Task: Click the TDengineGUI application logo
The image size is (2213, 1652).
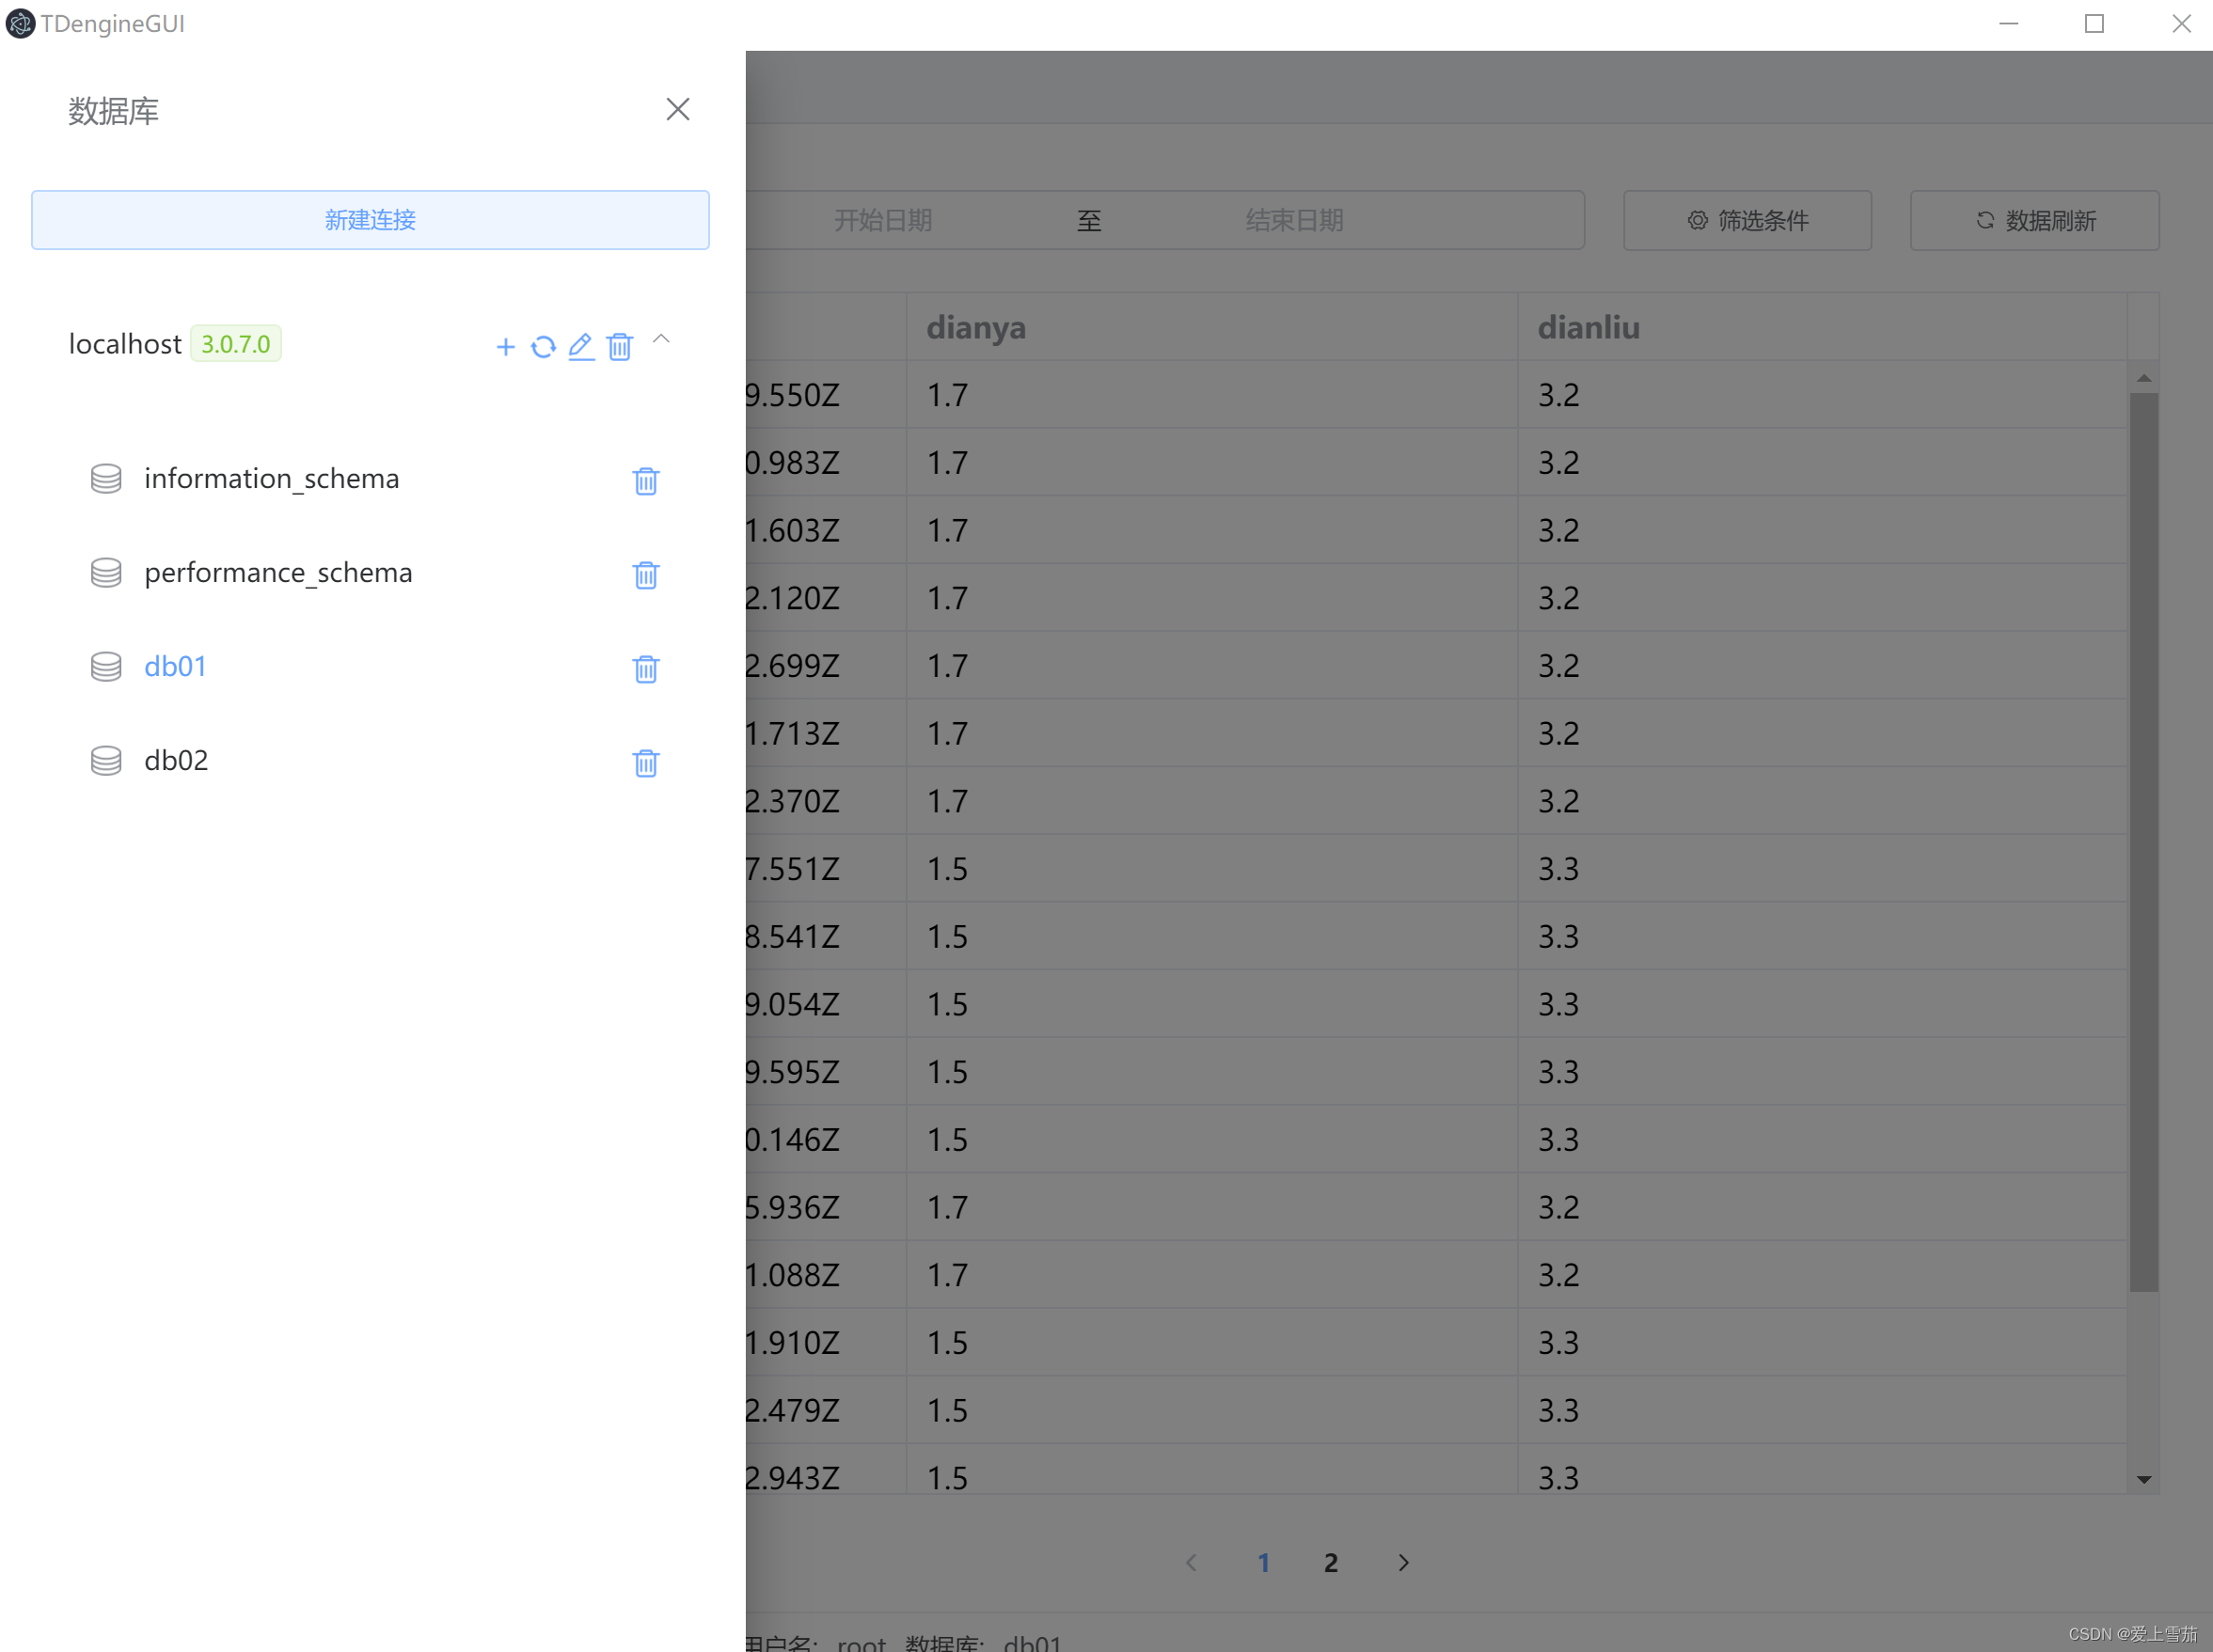Action: pyautogui.click(x=20, y=23)
